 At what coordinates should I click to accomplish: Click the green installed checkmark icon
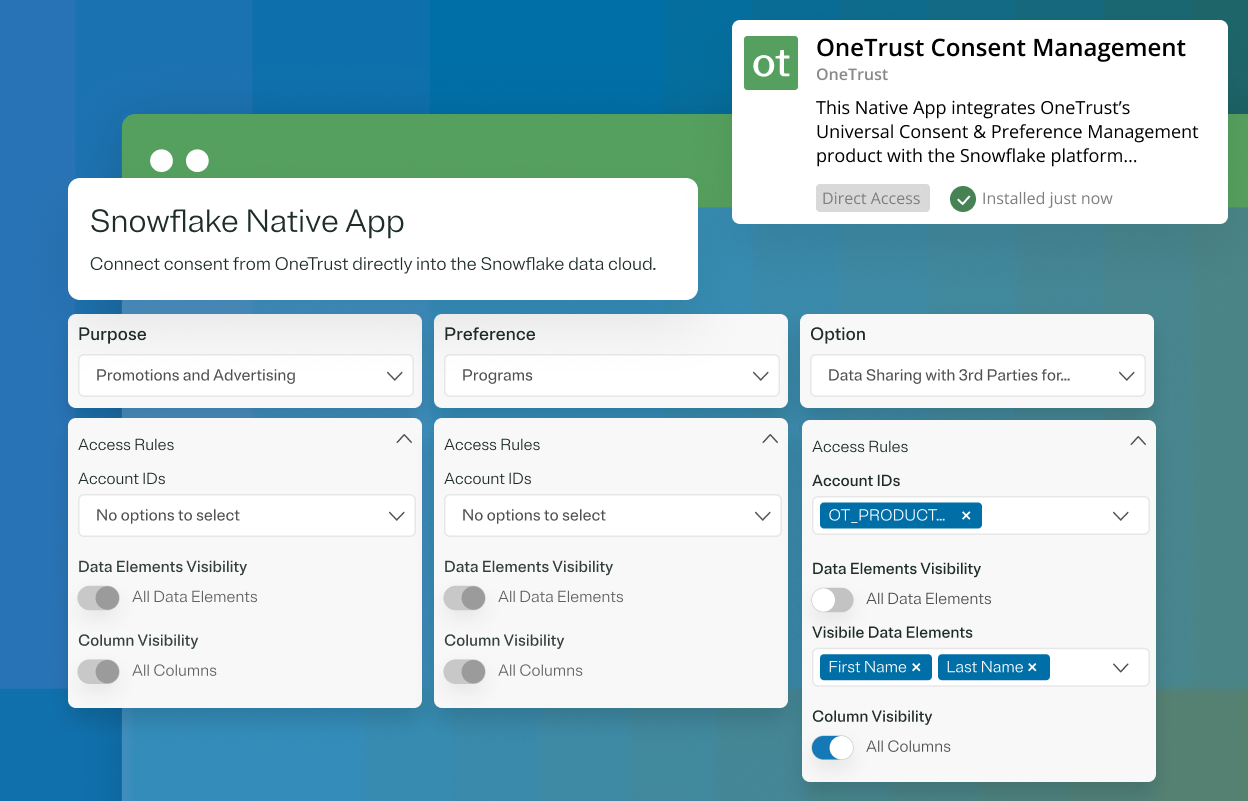pos(962,198)
